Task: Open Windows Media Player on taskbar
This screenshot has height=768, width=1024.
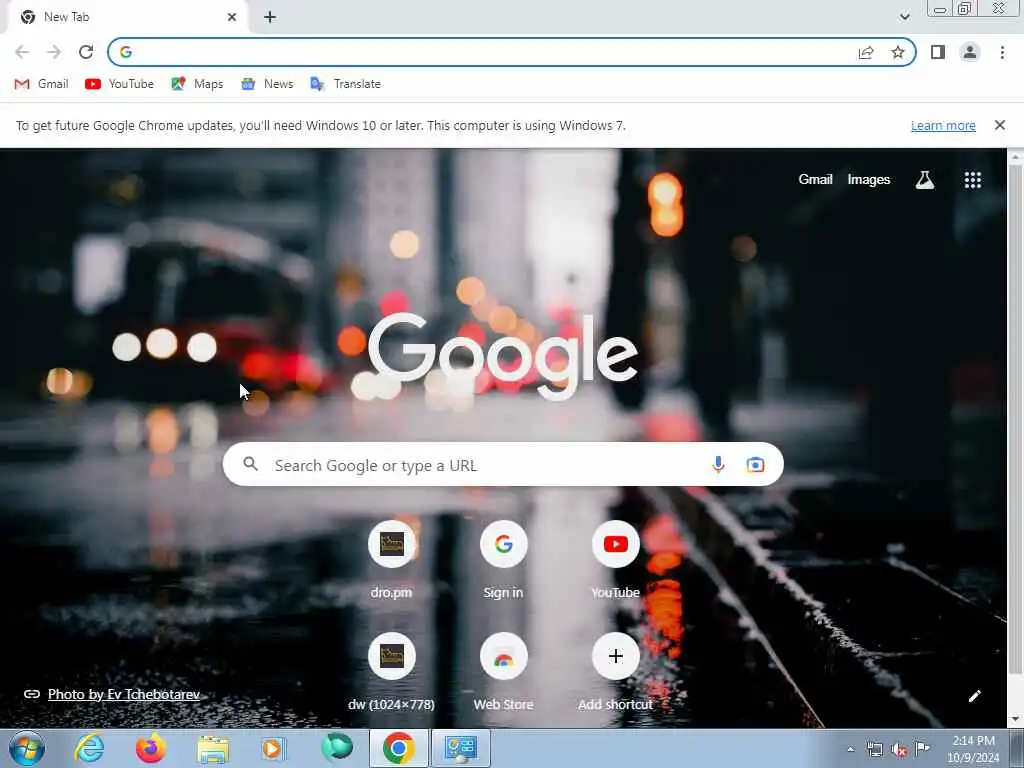Action: (274, 748)
